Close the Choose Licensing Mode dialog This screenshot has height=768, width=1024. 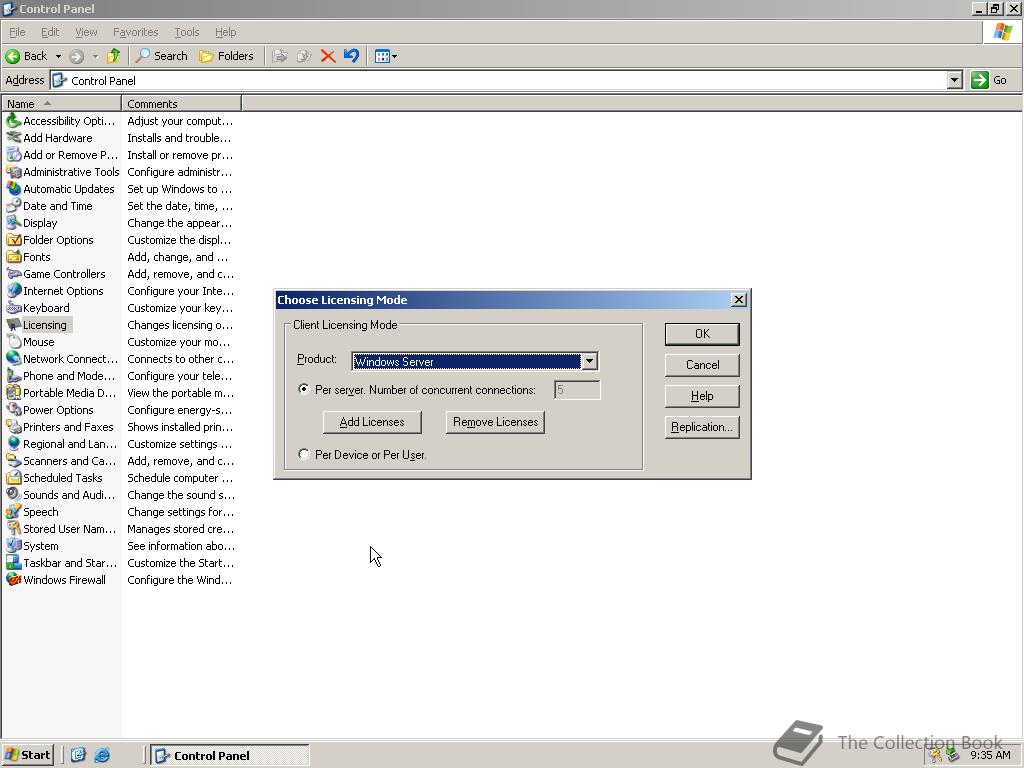(739, 299)
